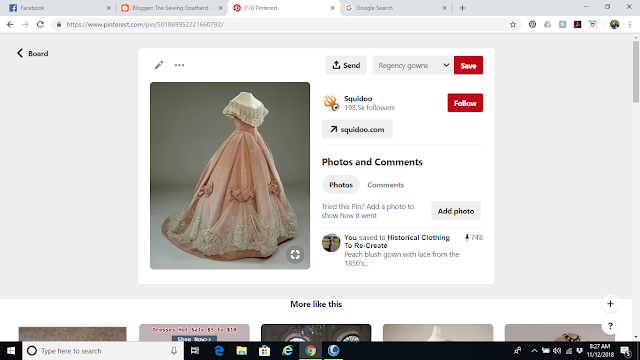Switch to the Comments tab

point(386,185)
